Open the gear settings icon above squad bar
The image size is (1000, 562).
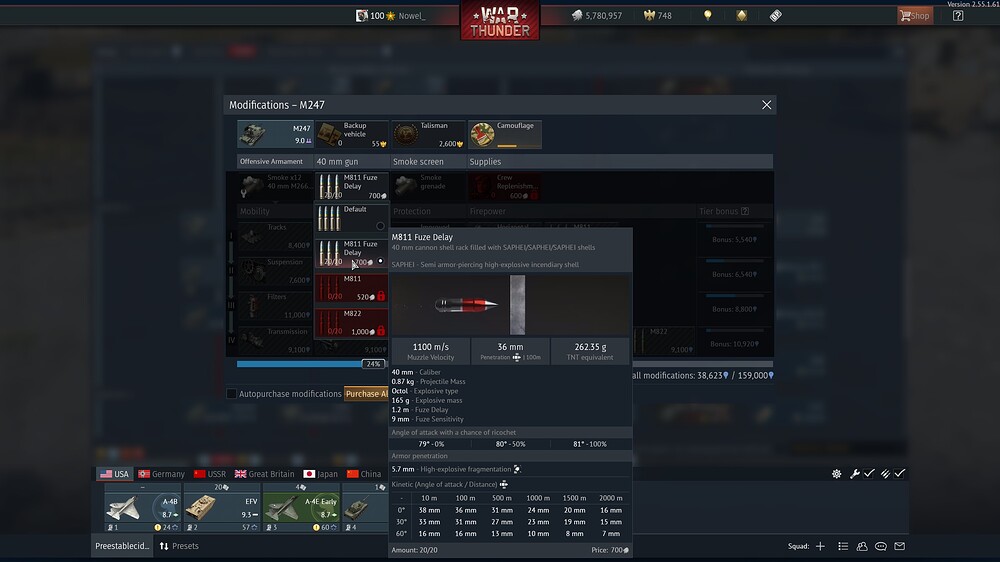coord(836,473)
